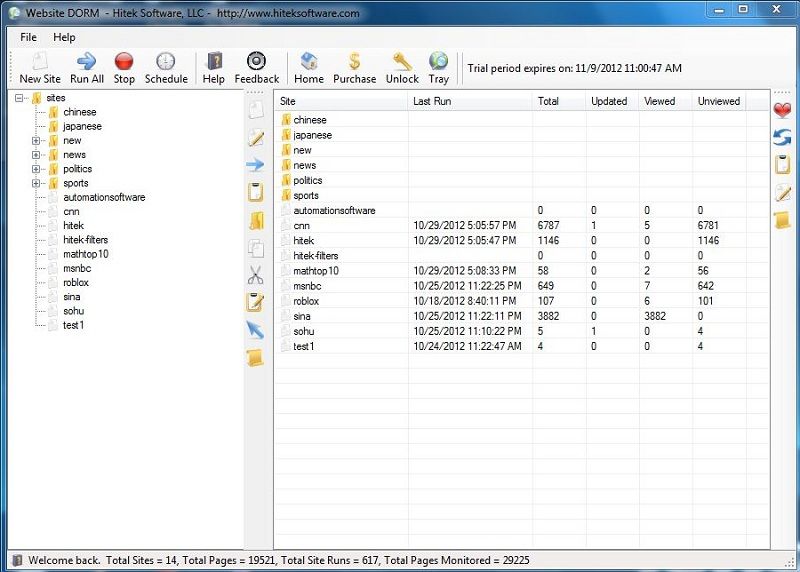
Task: Open the Help menu
Action: pos(64,37)
